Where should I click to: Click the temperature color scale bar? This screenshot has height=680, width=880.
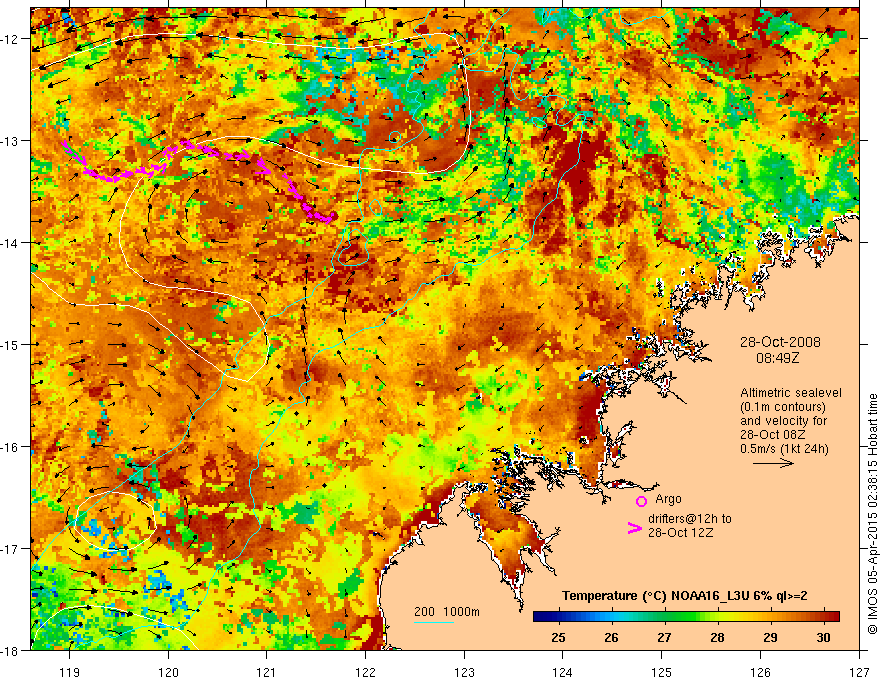686,616
